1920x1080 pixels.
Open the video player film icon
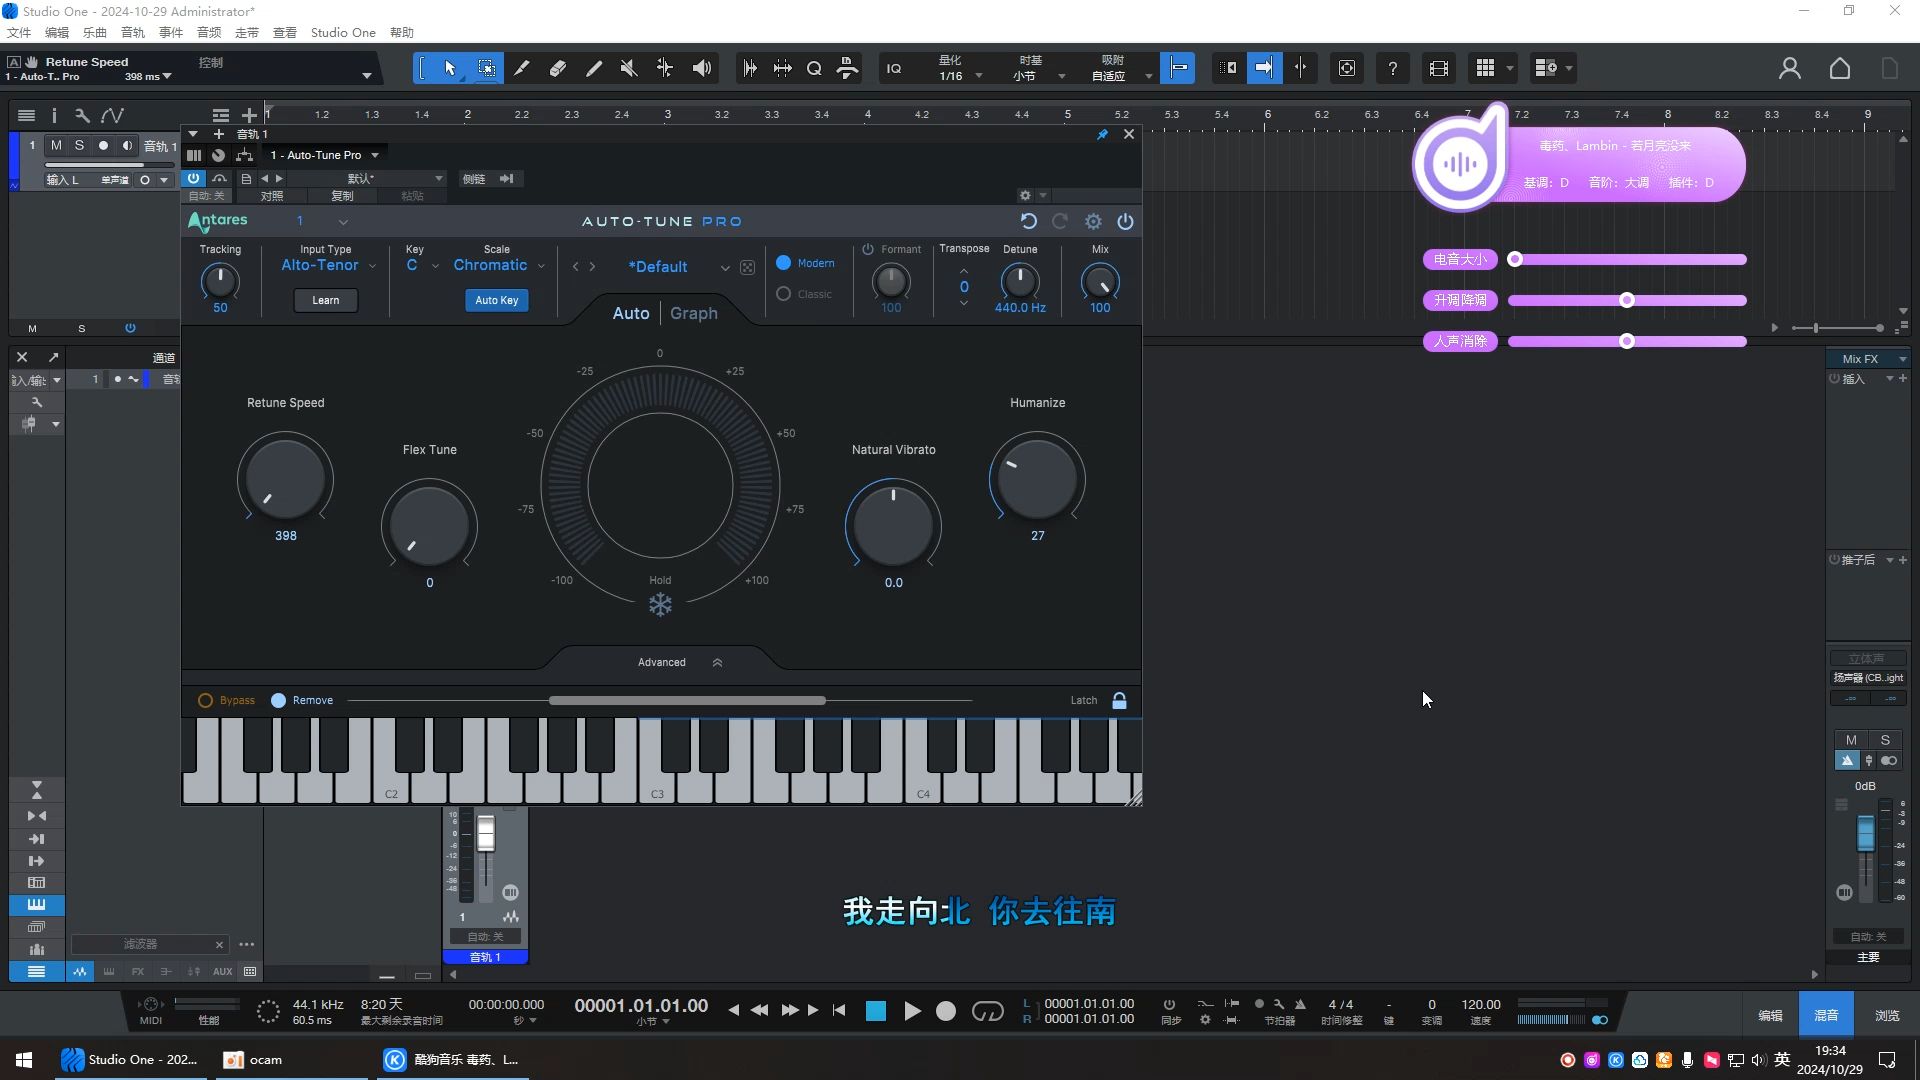(1438, 68)
